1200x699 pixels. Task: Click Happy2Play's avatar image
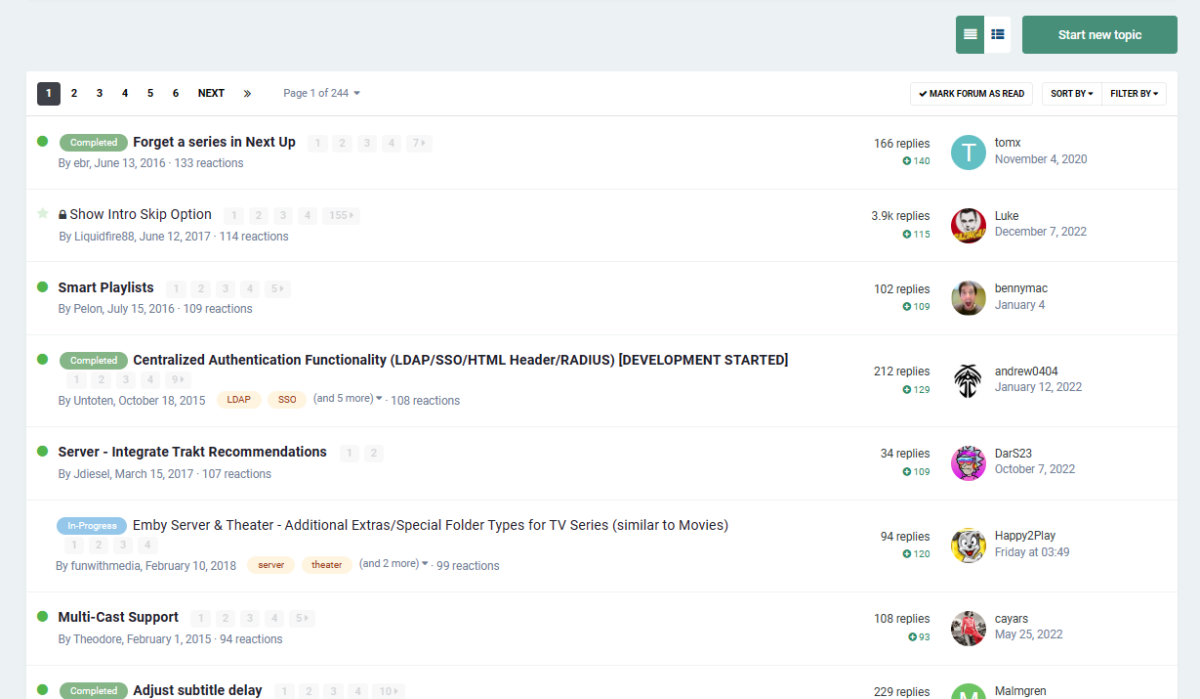(x=968, y=545)
